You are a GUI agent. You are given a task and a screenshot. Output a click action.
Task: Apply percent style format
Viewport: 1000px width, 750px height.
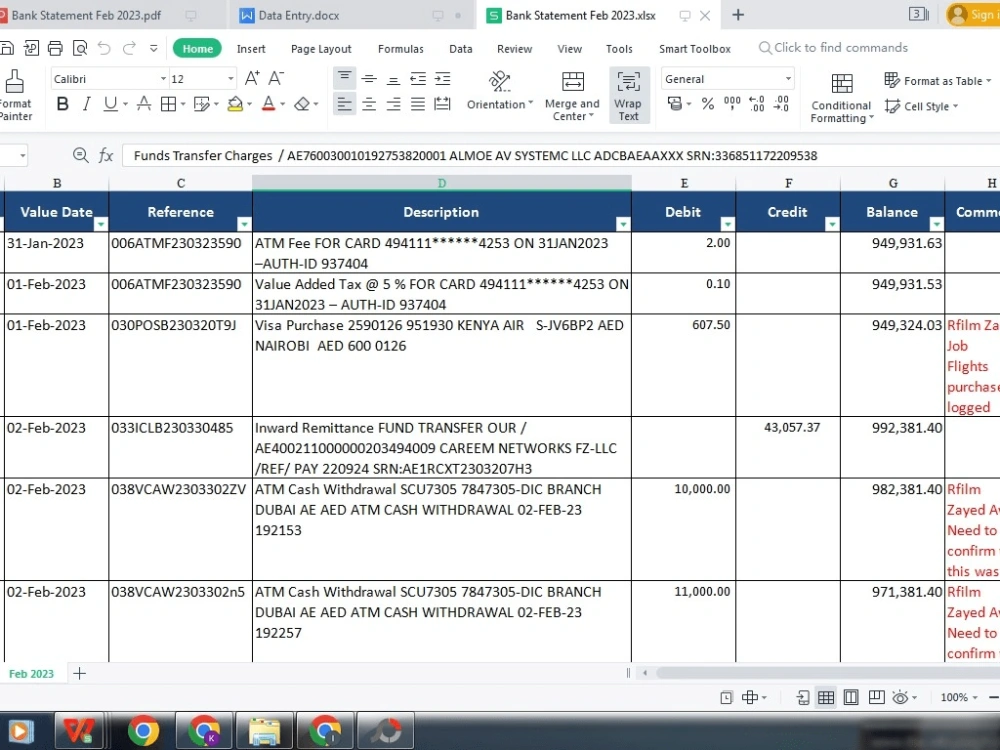708,104
